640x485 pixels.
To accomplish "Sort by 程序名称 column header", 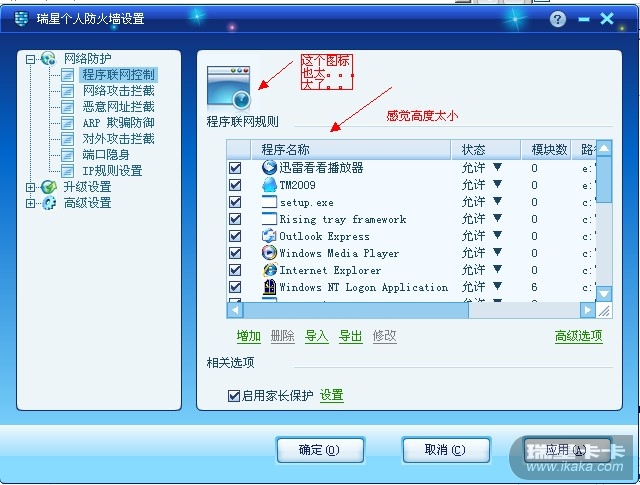I will (351, 149).
